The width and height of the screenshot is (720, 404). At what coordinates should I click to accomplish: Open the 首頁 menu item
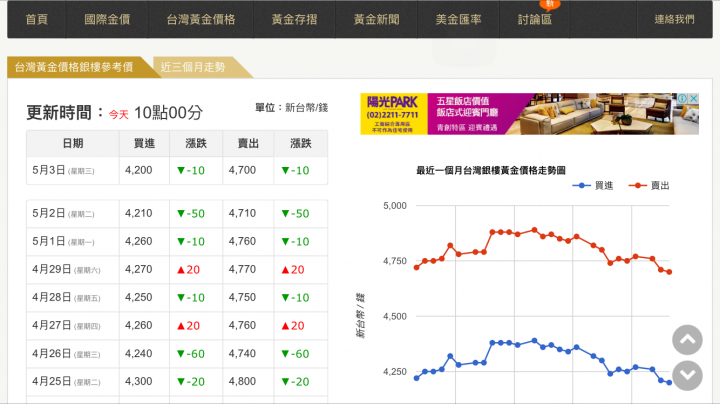[x=37, y=19]
